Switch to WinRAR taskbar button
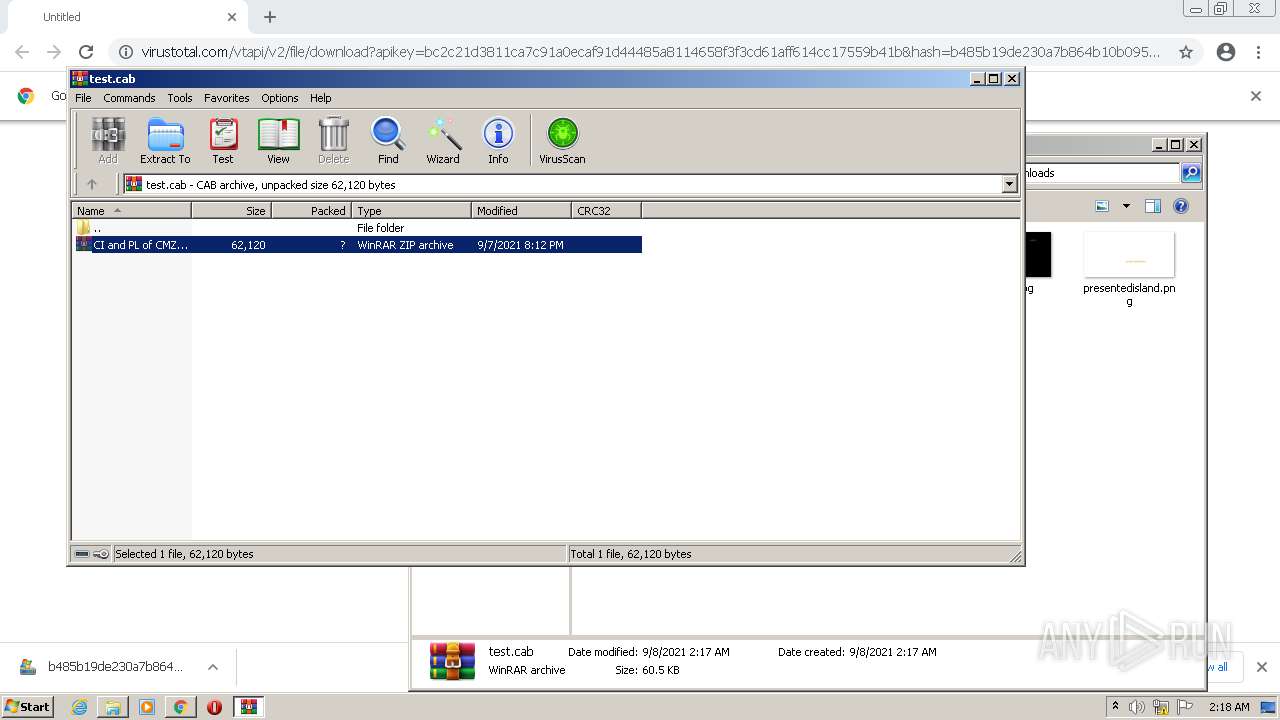 248,707
